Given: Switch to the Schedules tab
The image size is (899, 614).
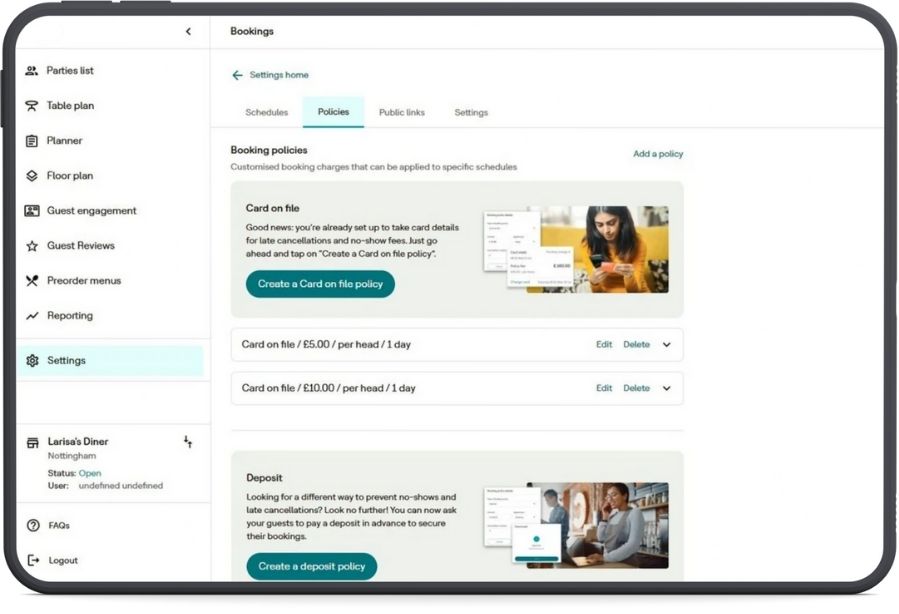Looking at the screenshot, I should tap(267, 112).
